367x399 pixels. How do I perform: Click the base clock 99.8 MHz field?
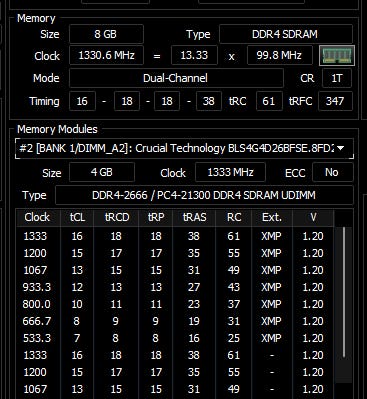point(280,55)
